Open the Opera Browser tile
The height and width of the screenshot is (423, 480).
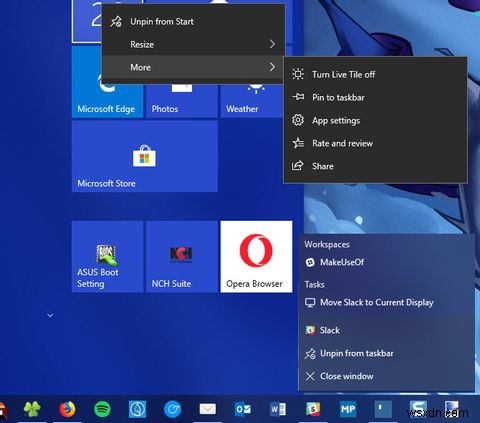coord(256,257)
